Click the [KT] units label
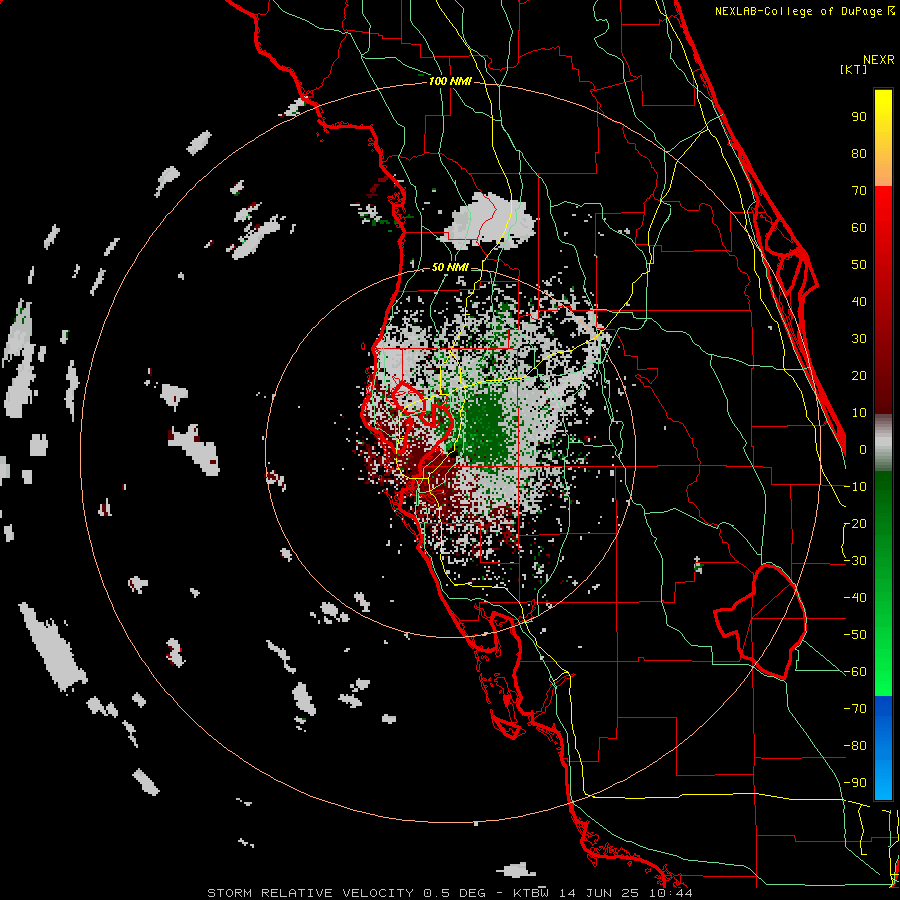Viewport: 900px width, 900px height. coord(854,69)
